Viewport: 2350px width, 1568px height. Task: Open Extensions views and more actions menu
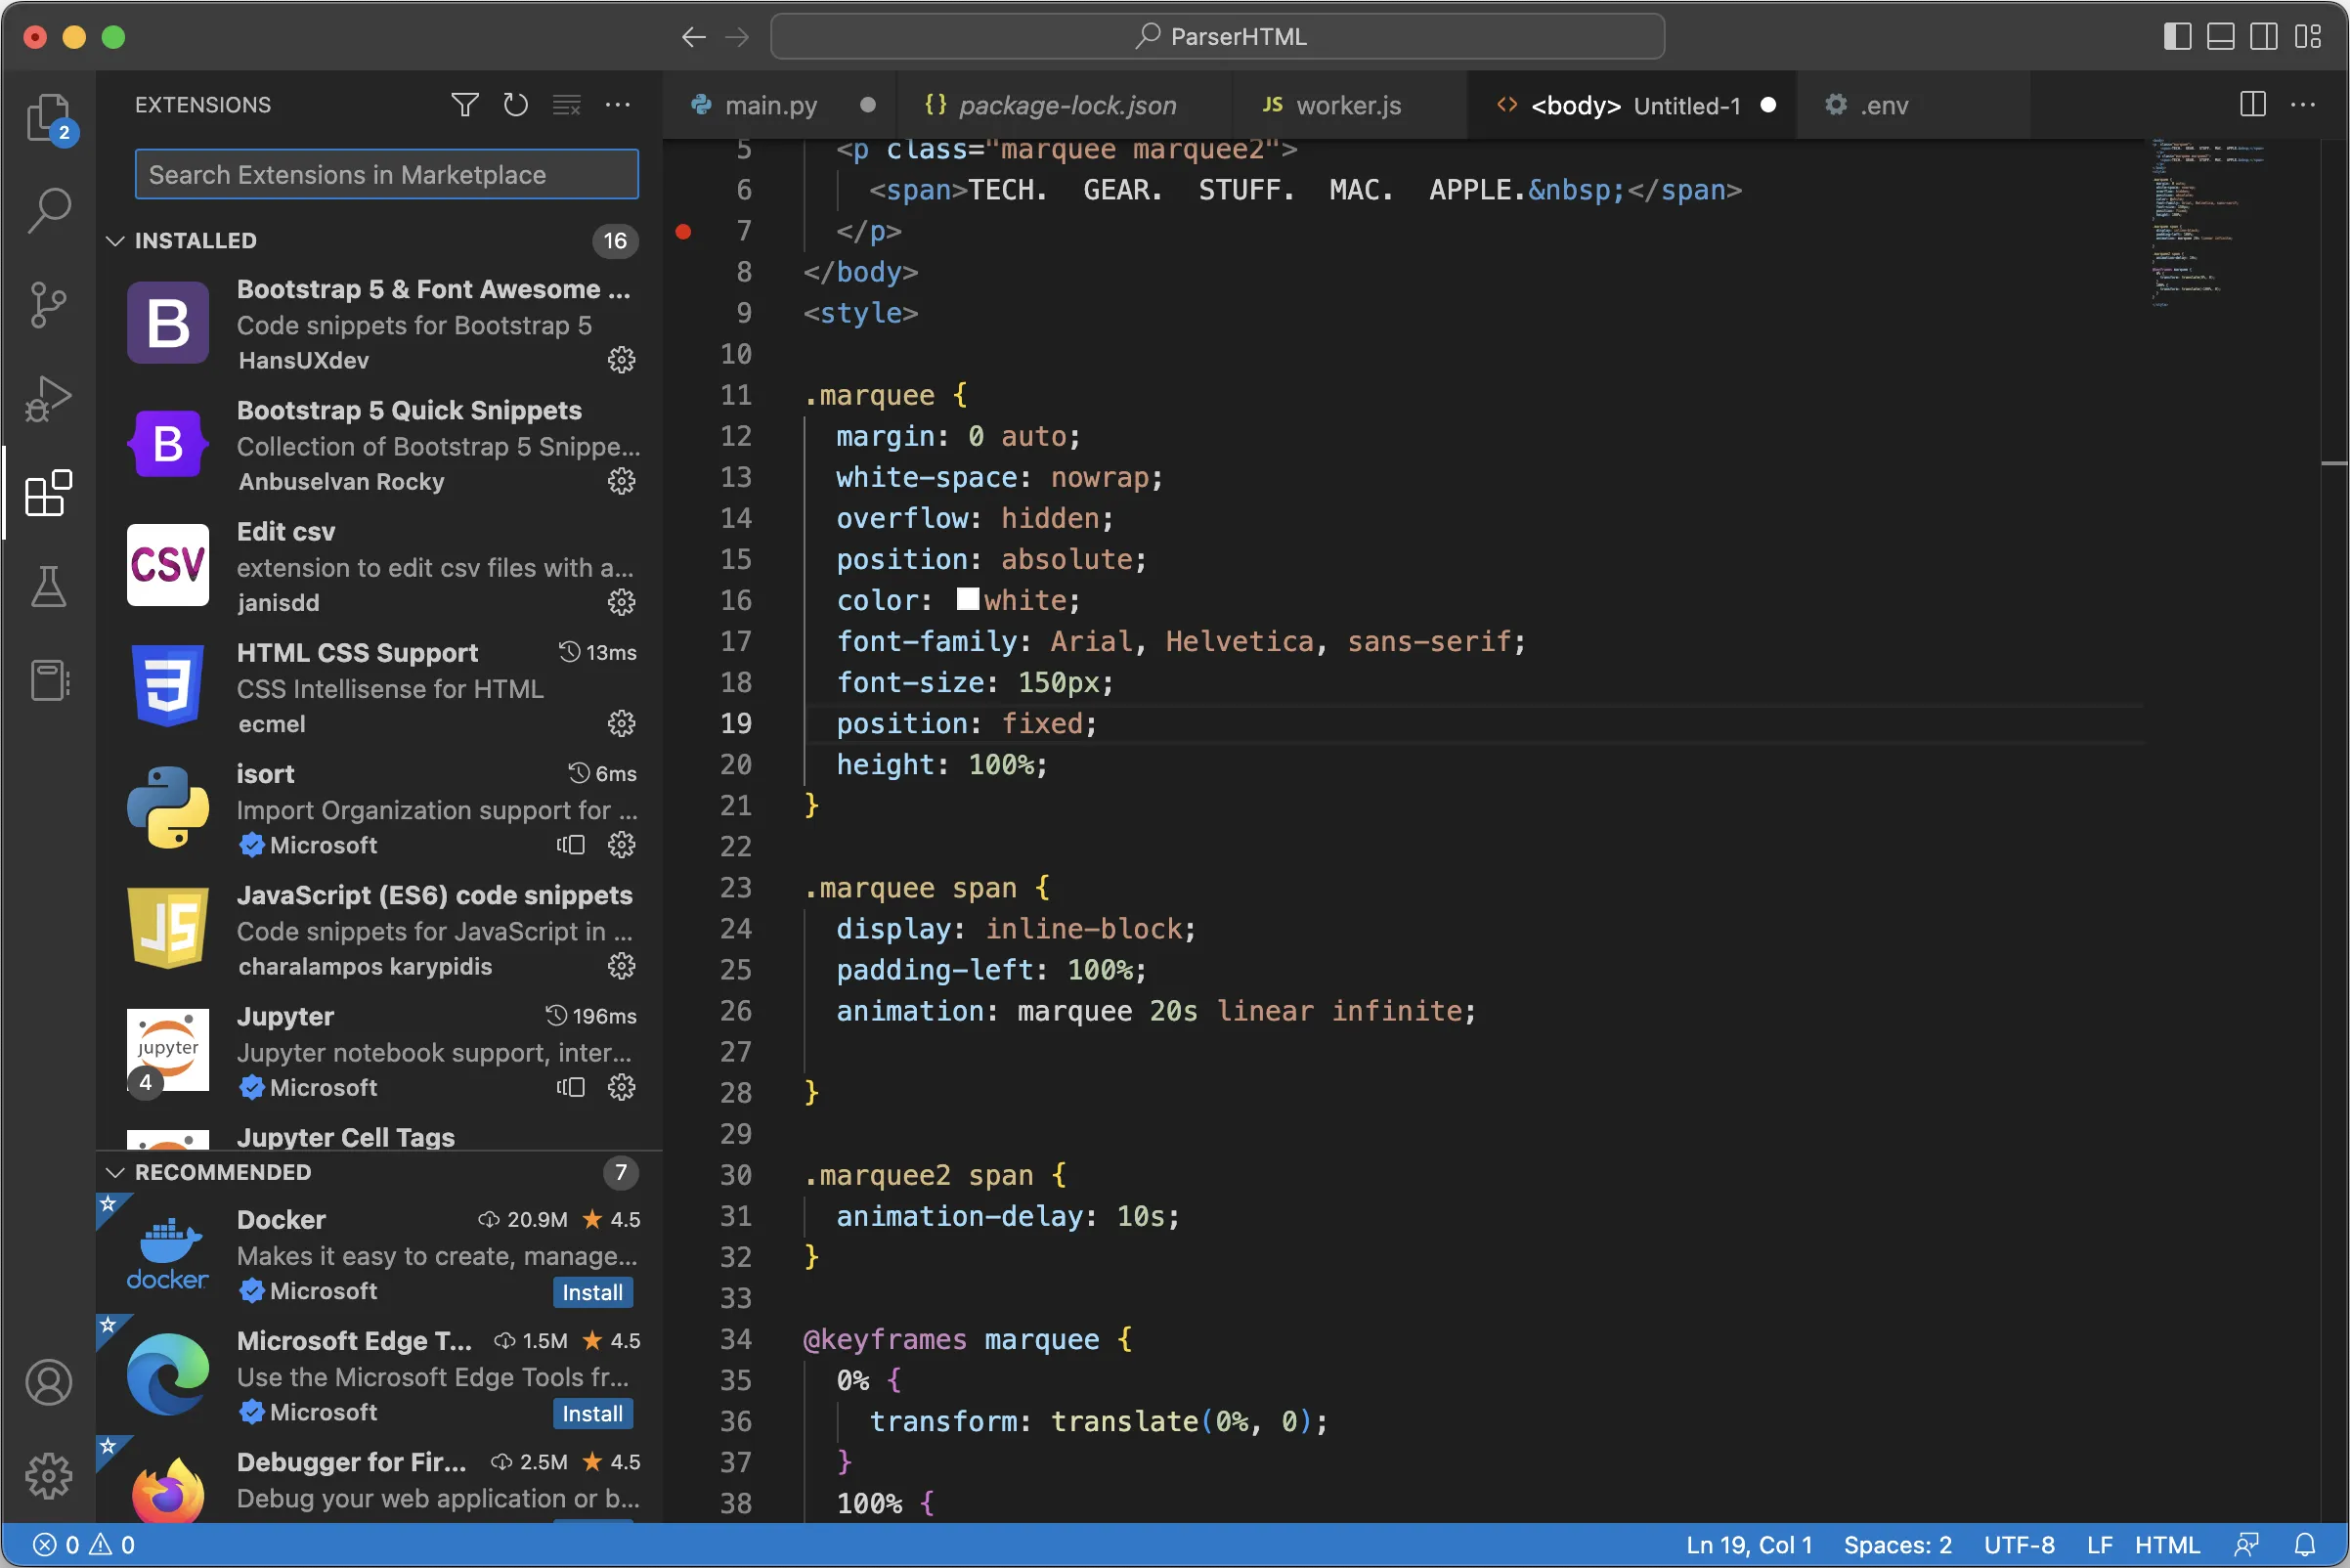(618, 105)
